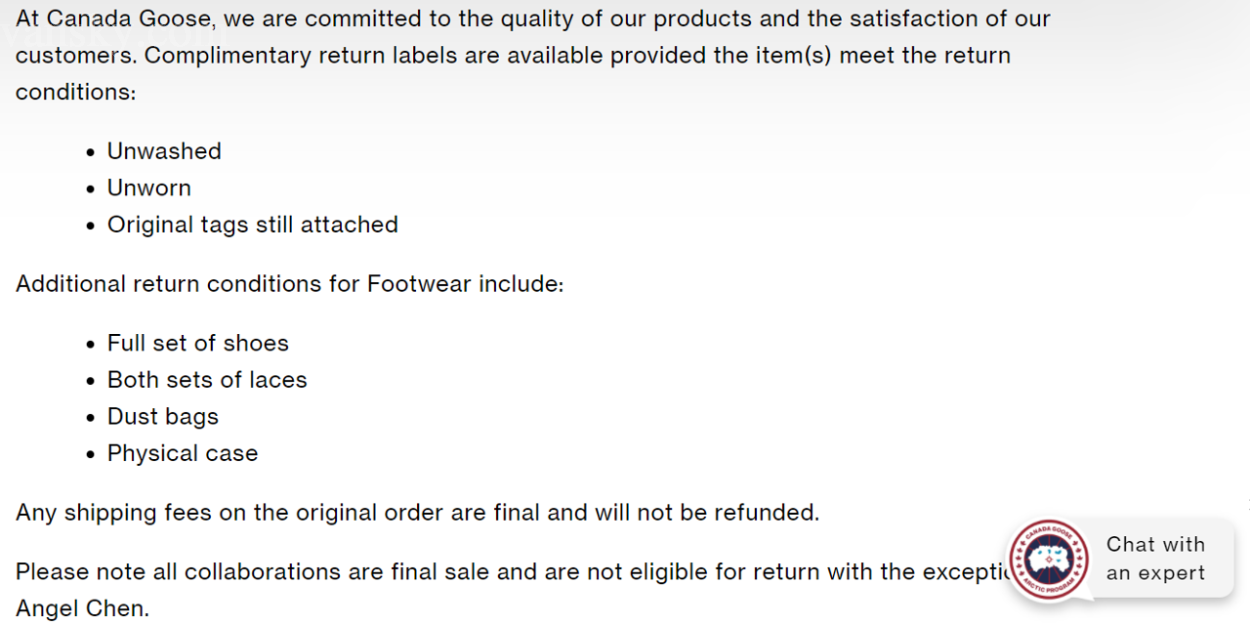Click the 'Unwashed' bullet item text
The width and height of the screenshot is (1250, 642).
point(164,151)
